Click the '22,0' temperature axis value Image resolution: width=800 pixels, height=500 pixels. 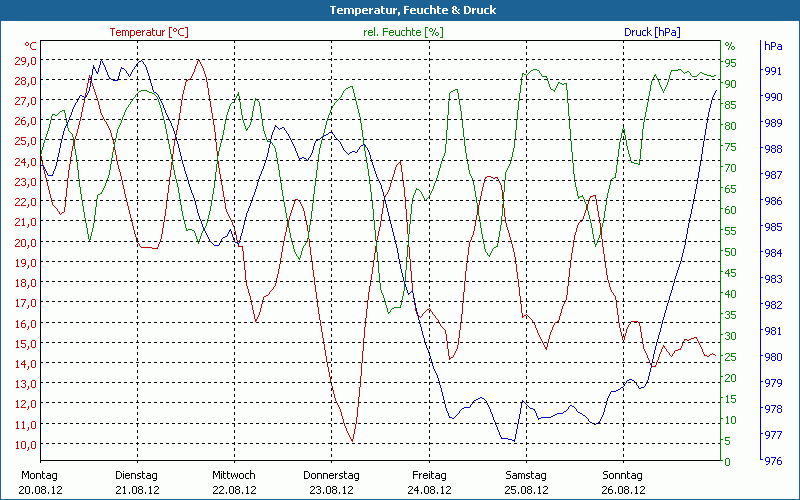coord(25,202)
